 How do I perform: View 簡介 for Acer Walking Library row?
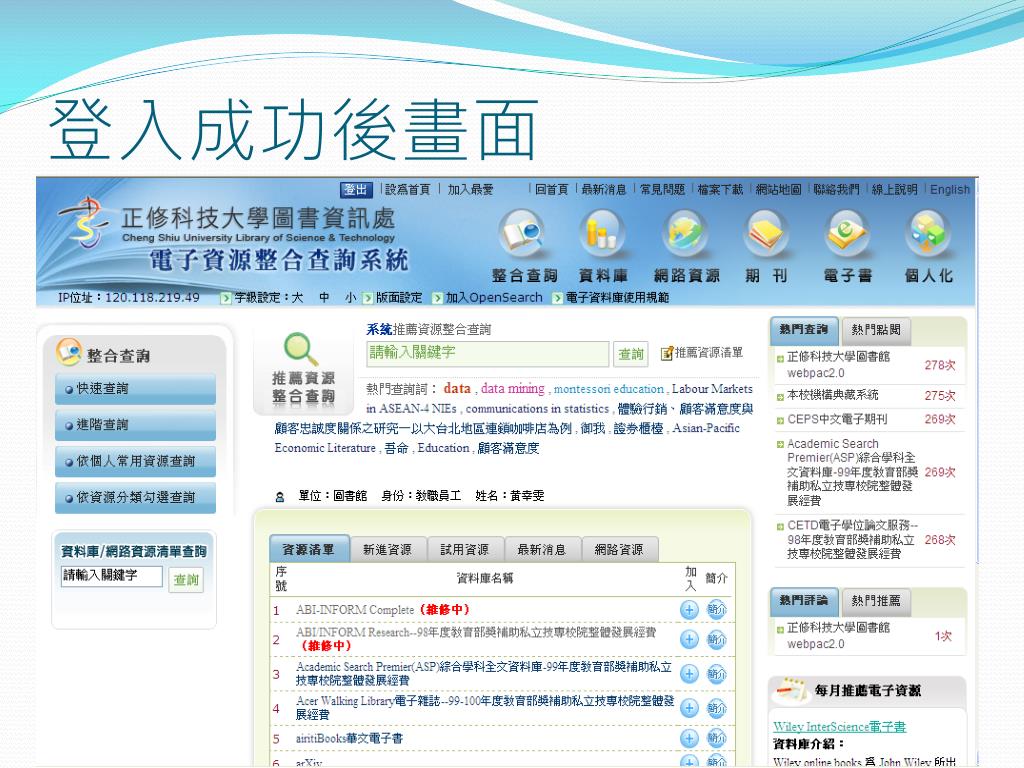(x=716, y=708)
